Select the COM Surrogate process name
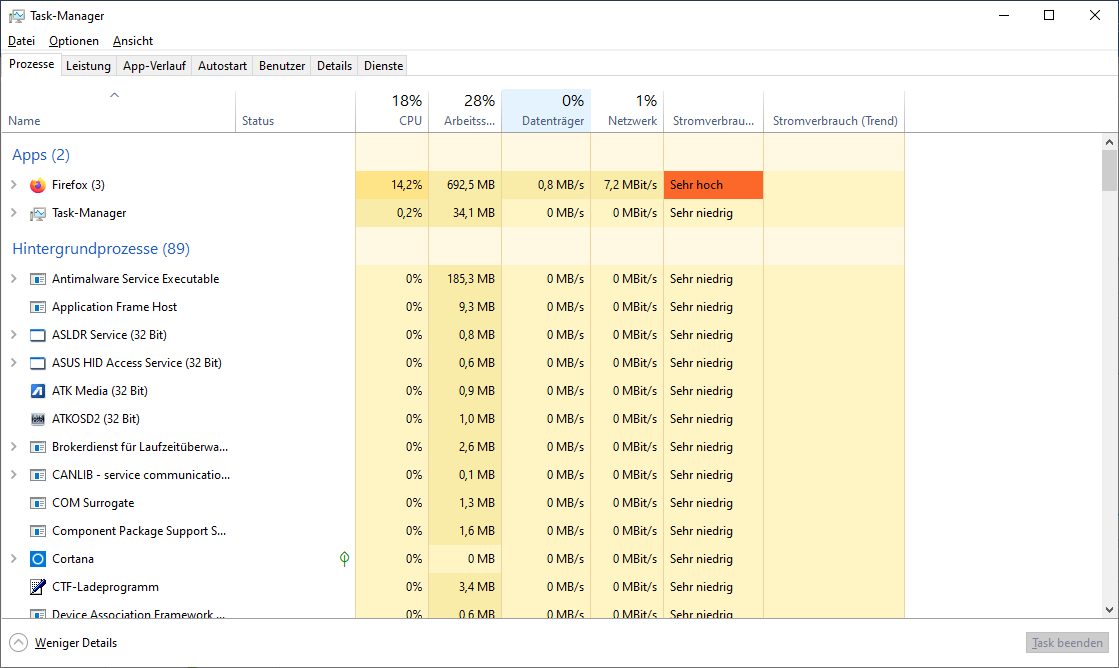The width and height of the screenshot is (1119, 668). pos(93,503)
